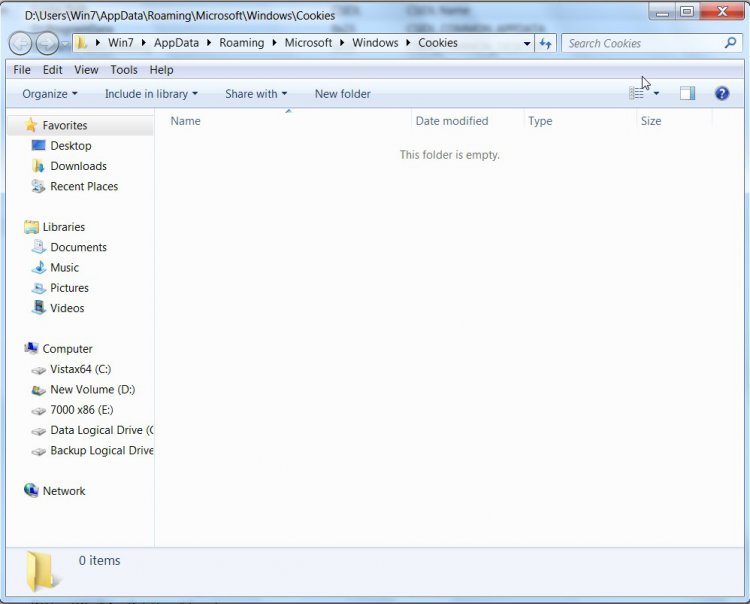750x604 pixels.
Task: Open the File menu
Action: click(22, 70)
